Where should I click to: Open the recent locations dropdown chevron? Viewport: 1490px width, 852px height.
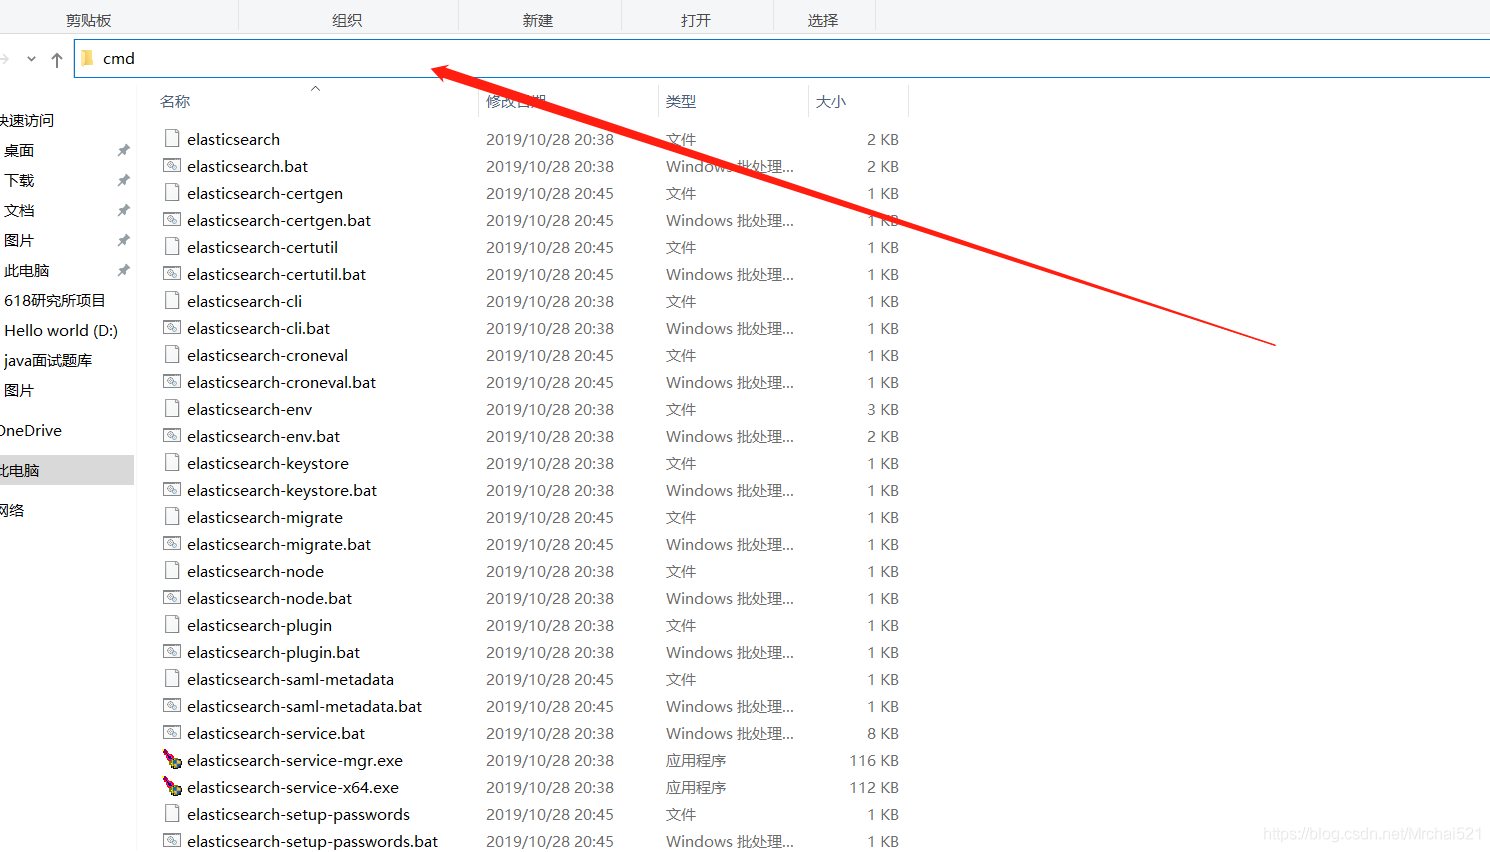pyautogui.click(x=31, y=59)
